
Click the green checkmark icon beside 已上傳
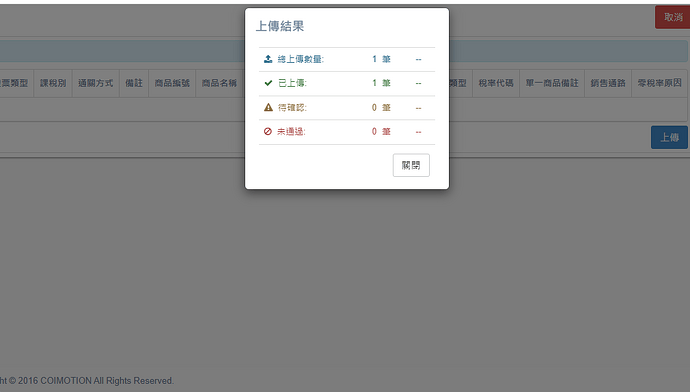pyautogui.click(x=268, y=83)
